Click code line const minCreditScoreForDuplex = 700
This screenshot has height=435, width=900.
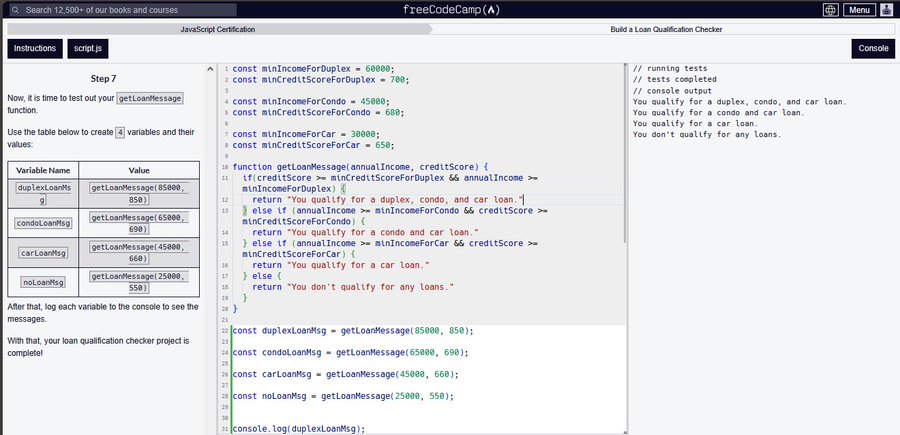[x=321, y=80]
